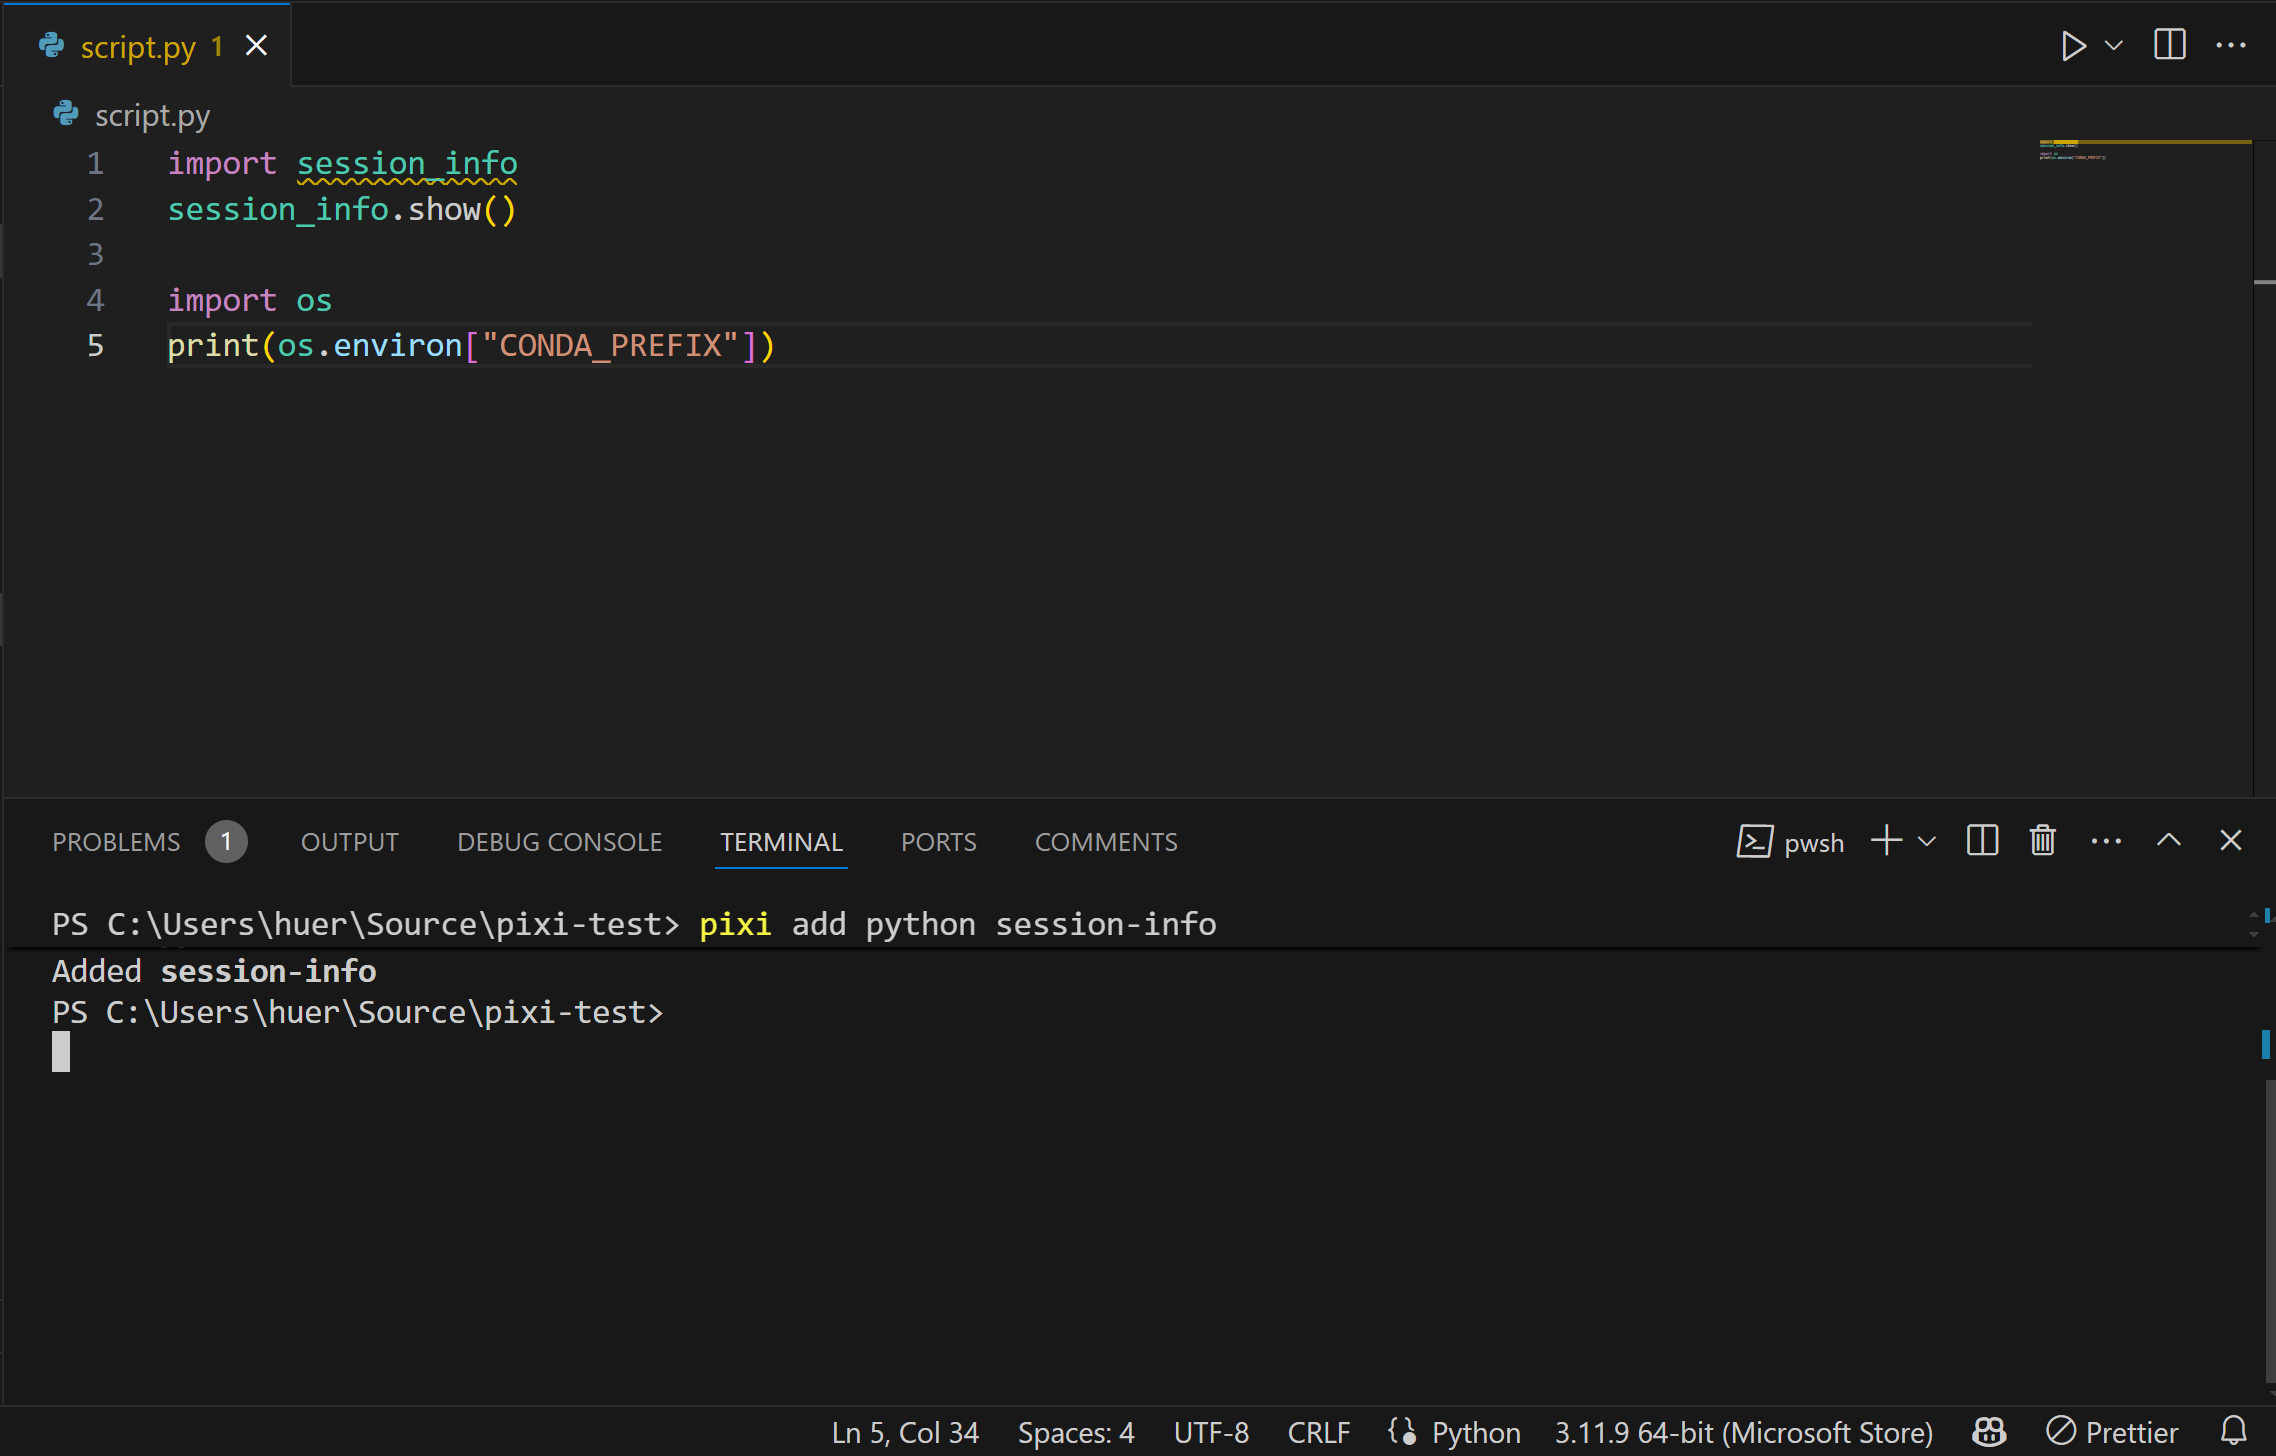
Task: Open the pwsh terminal shell entry
Action: (x=1791, y=842)
